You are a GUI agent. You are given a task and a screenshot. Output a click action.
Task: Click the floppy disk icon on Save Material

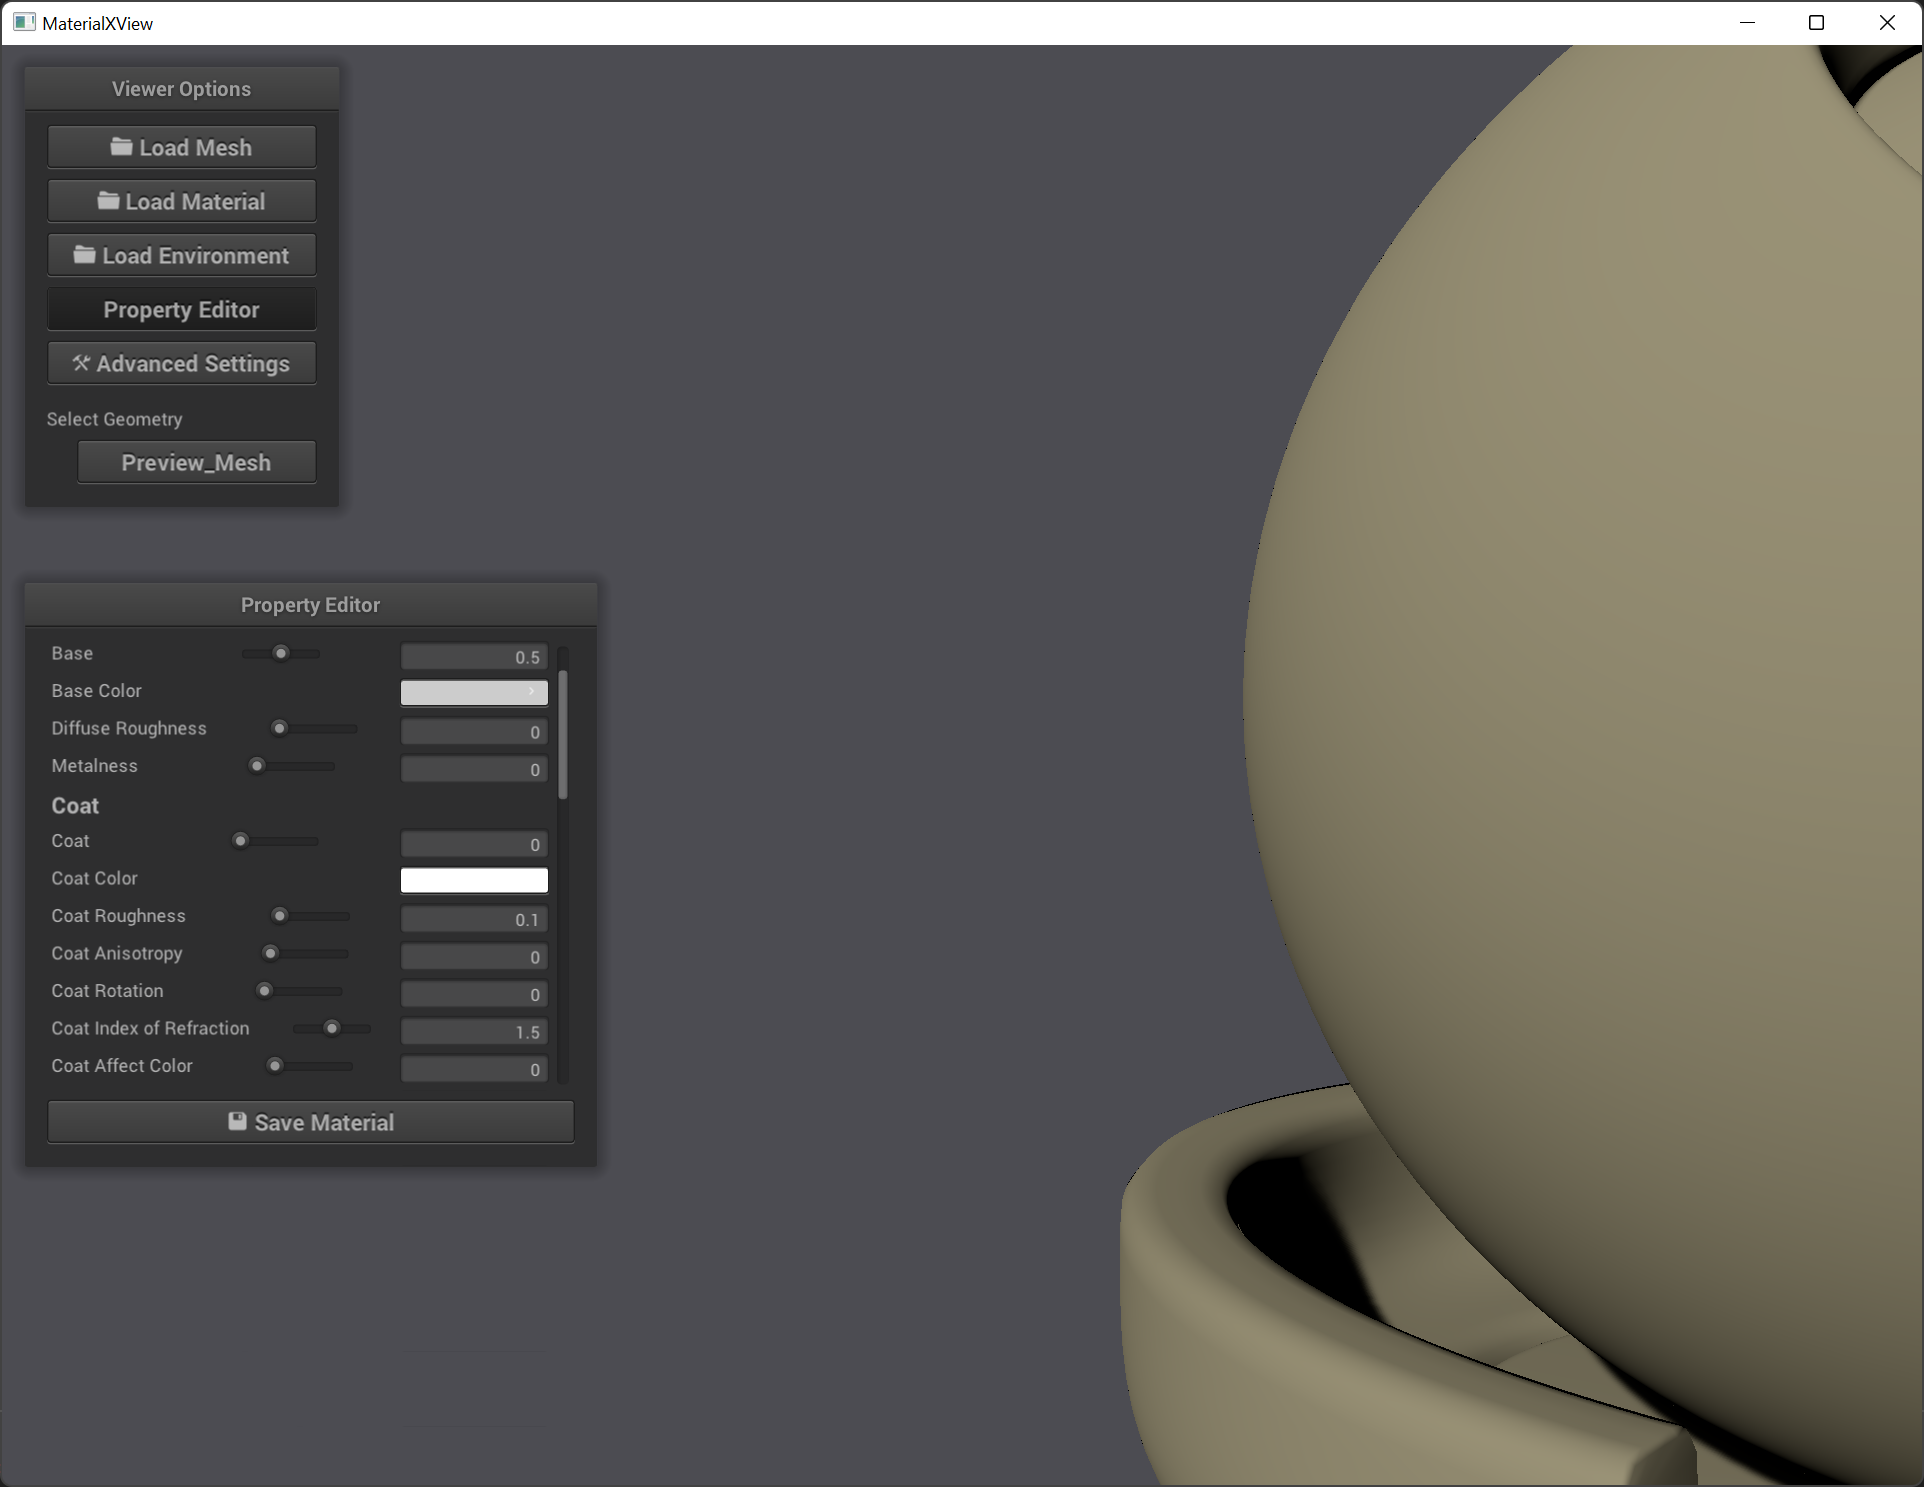(x=237, y=1122)
